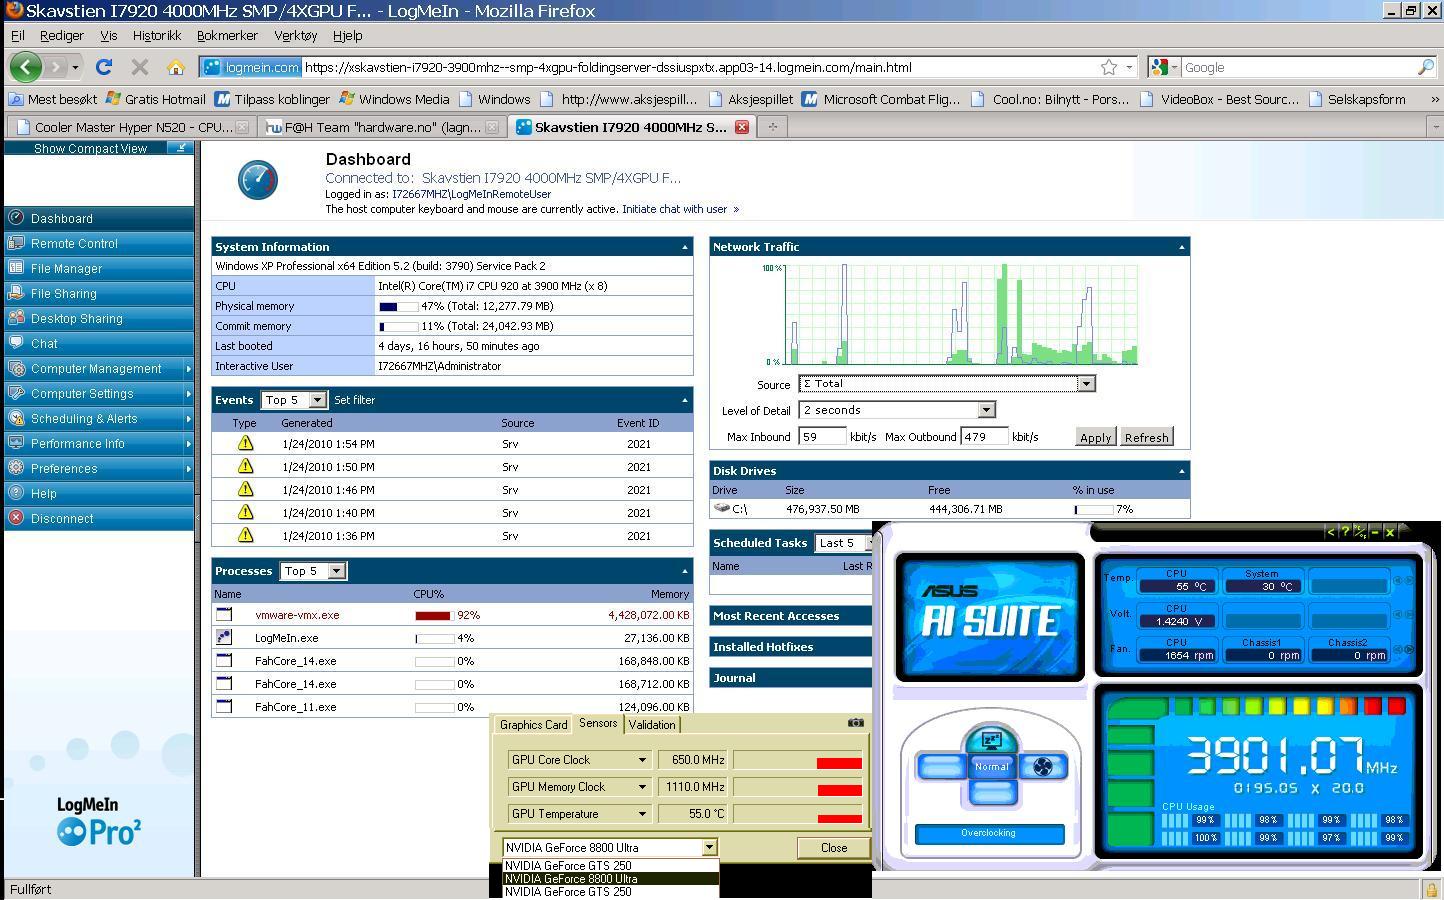
Task: Open the GPU Core Clock sensor dropdown
Action: click(580, 760)
